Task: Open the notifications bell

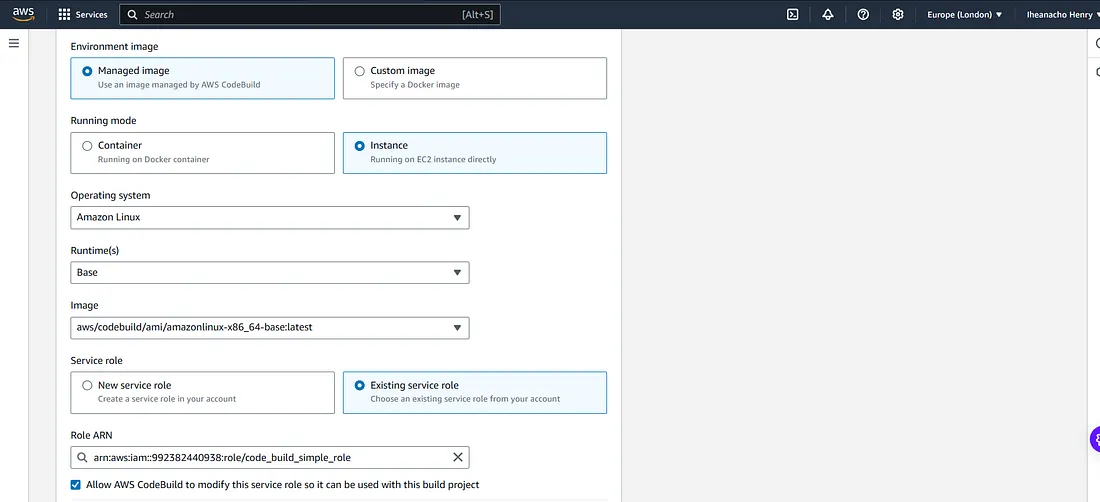Action: pos(828,14)
